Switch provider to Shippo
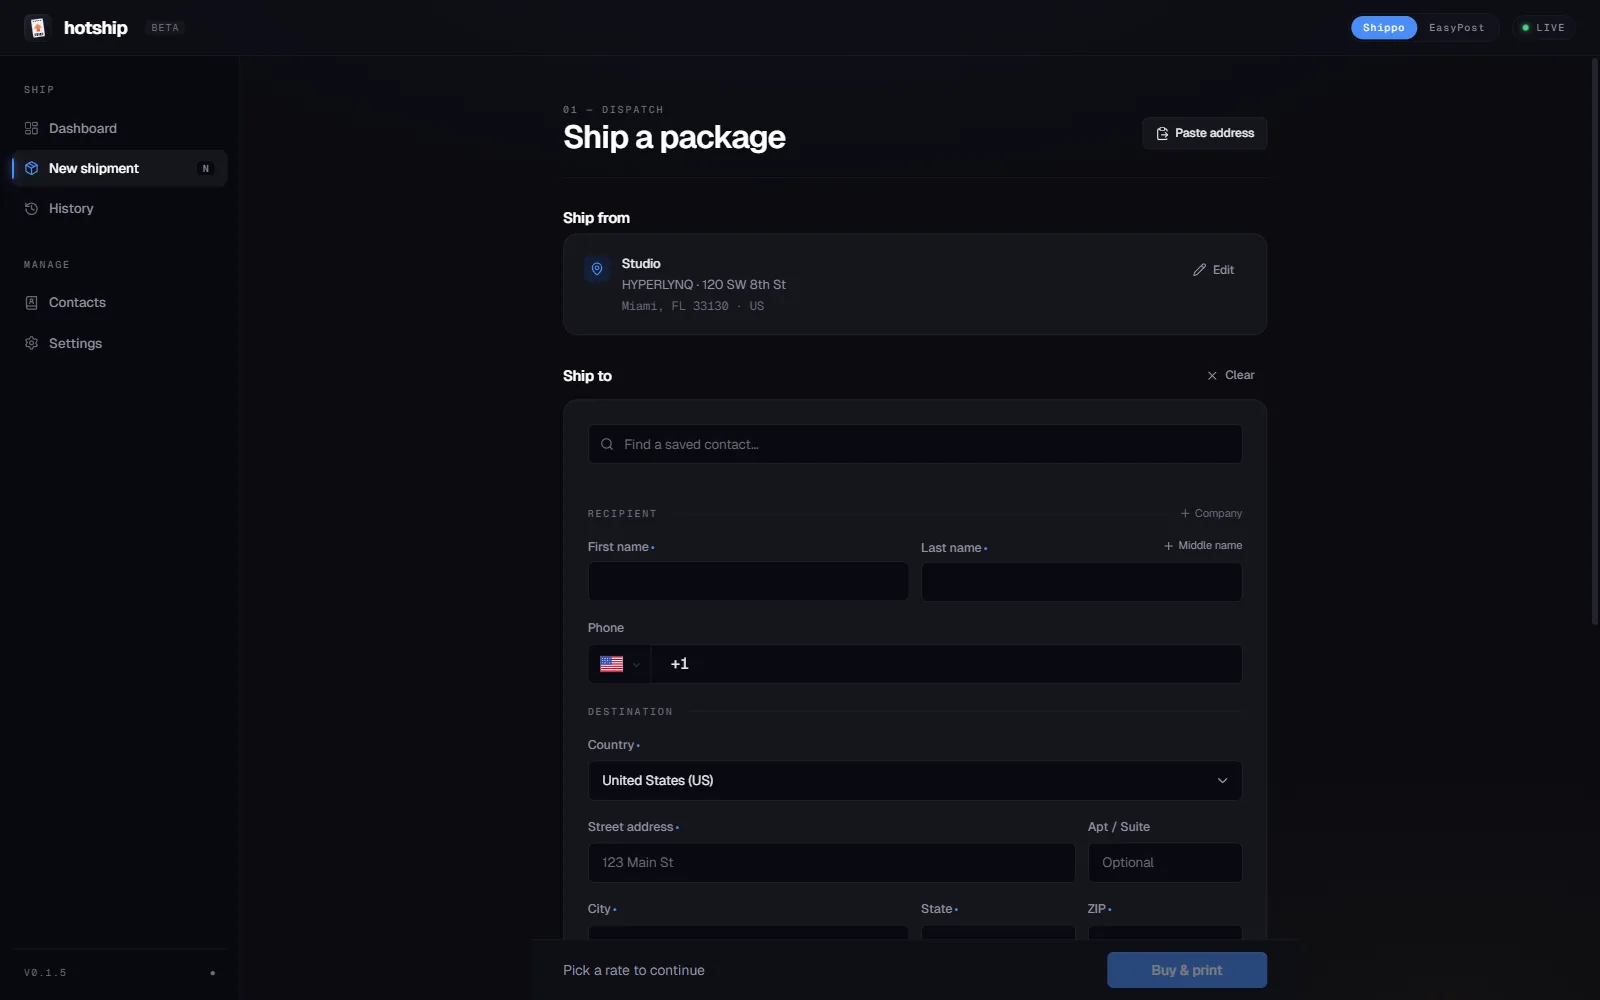Viewport: 1600px width, 1000px height. pos(1384,28)
